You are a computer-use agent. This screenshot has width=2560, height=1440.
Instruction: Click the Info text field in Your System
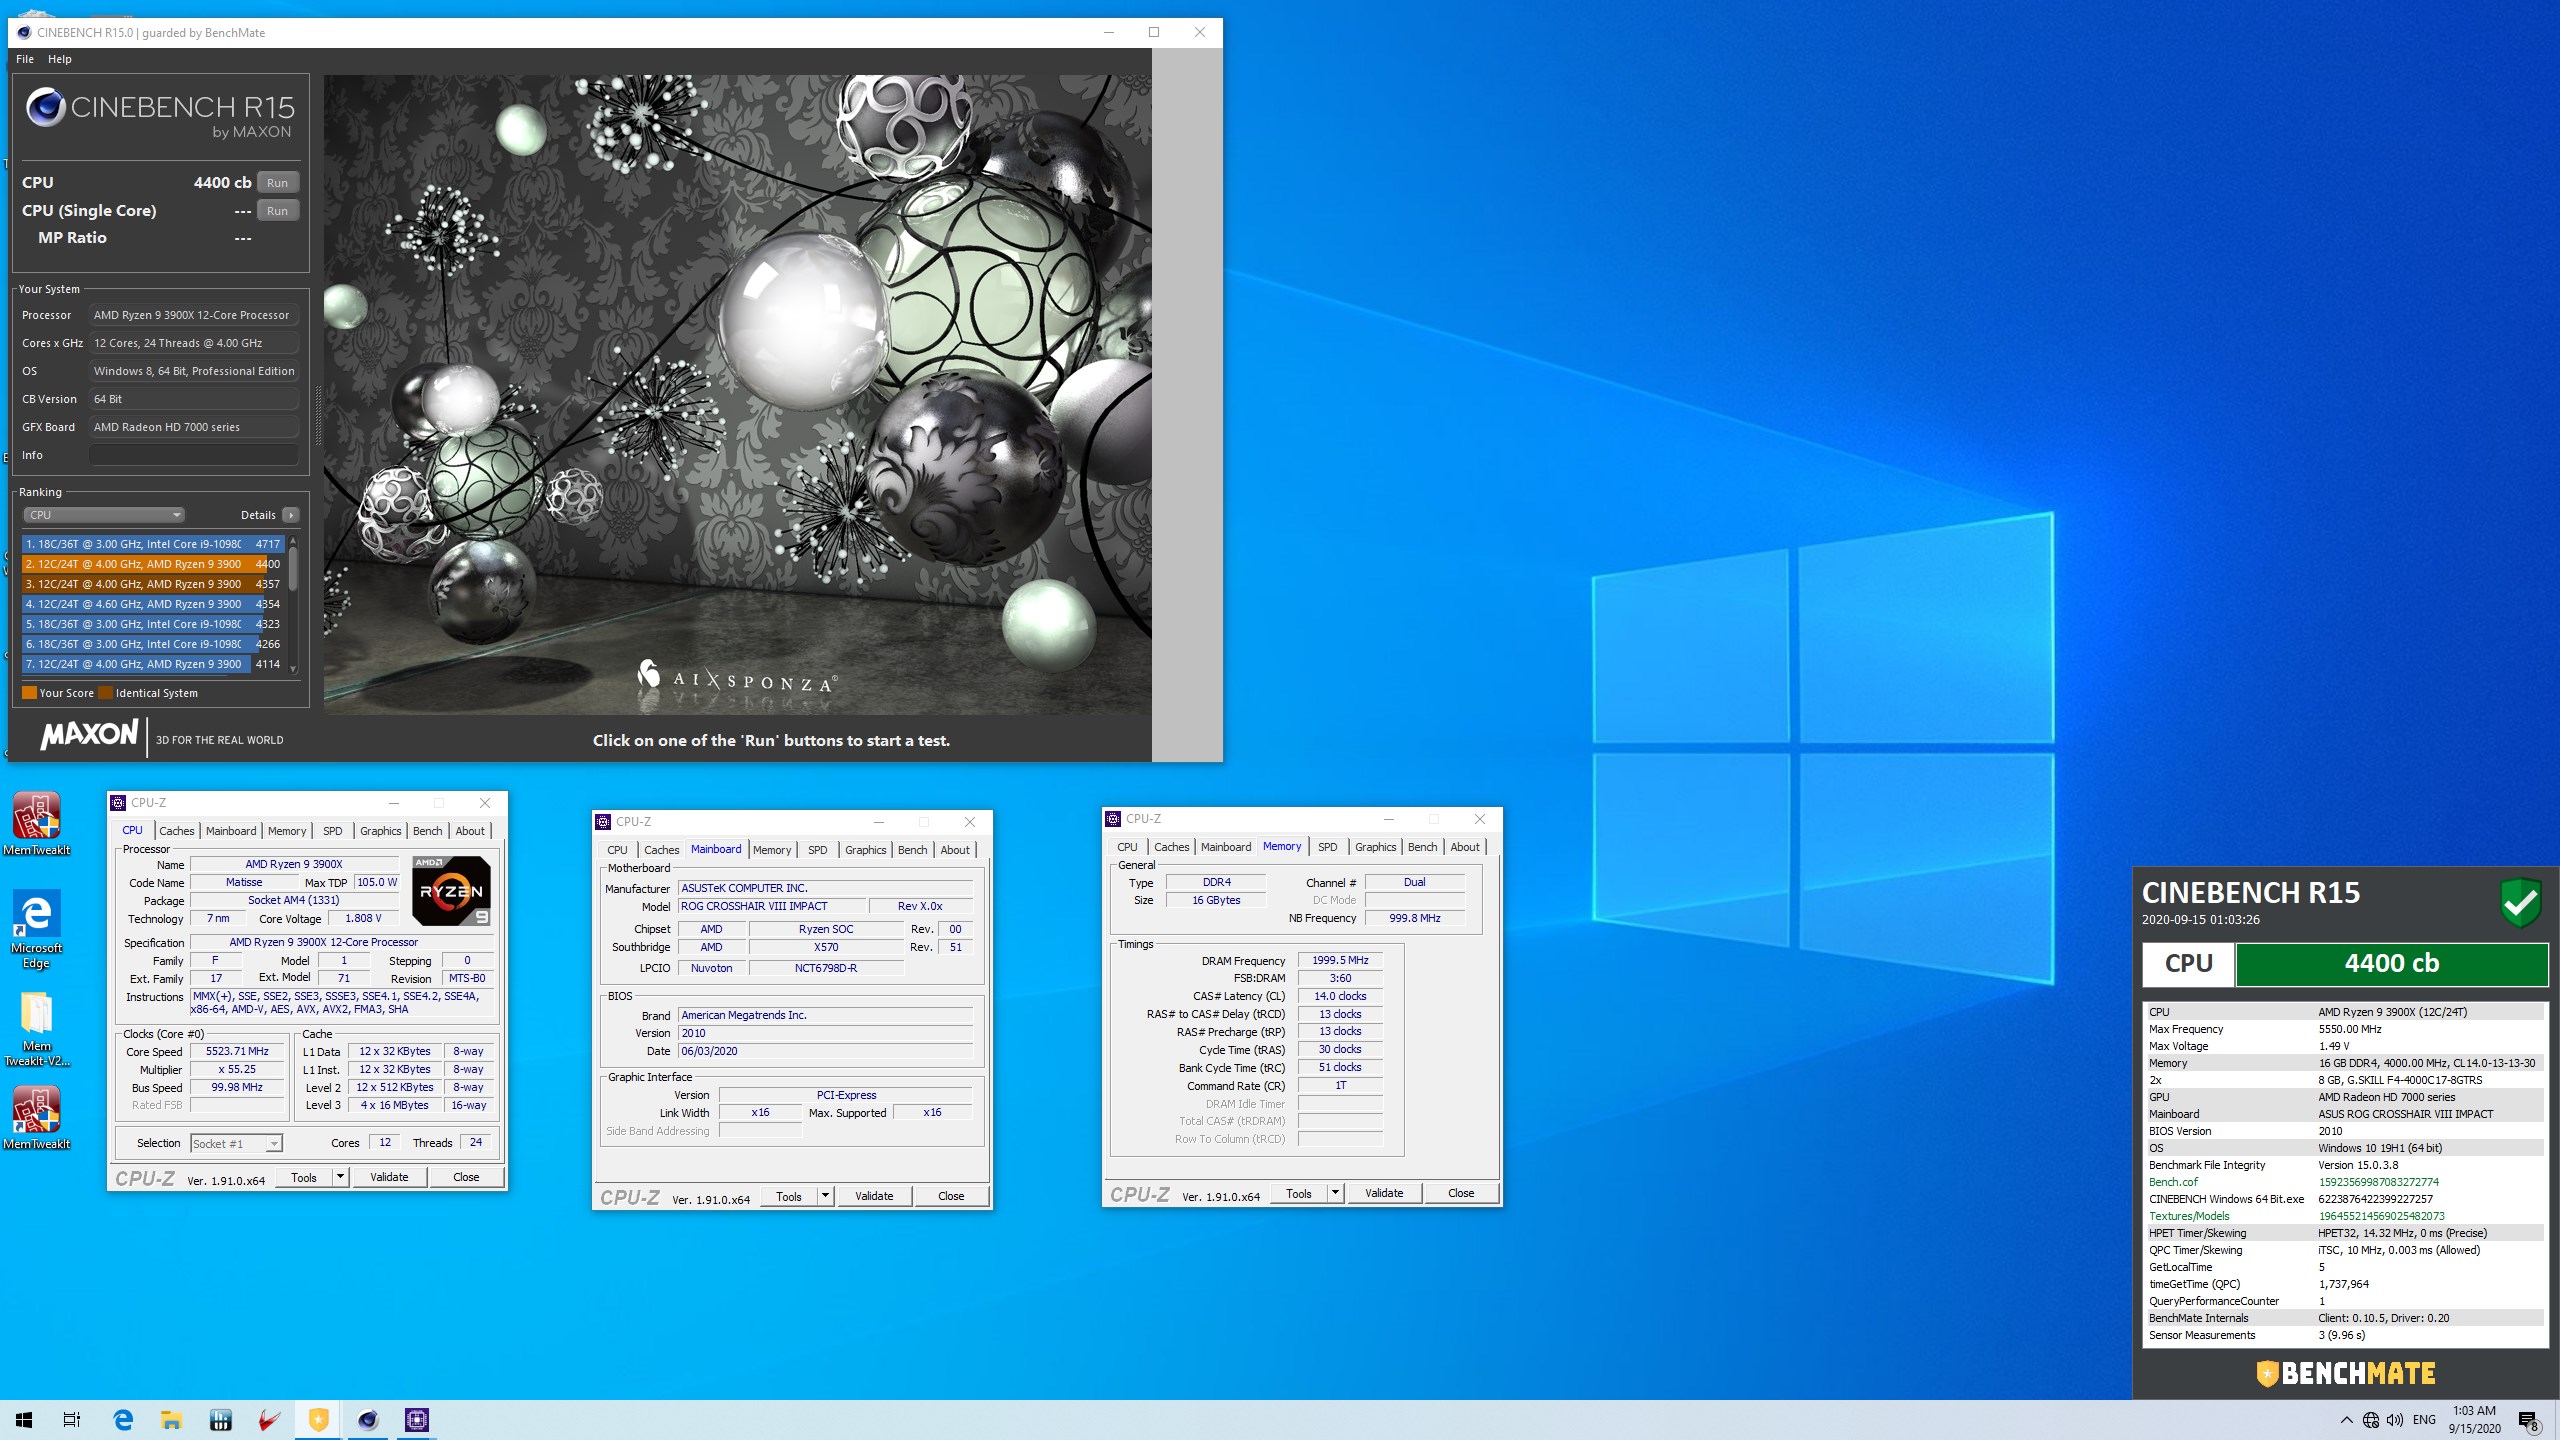click(x=194, y=455)
